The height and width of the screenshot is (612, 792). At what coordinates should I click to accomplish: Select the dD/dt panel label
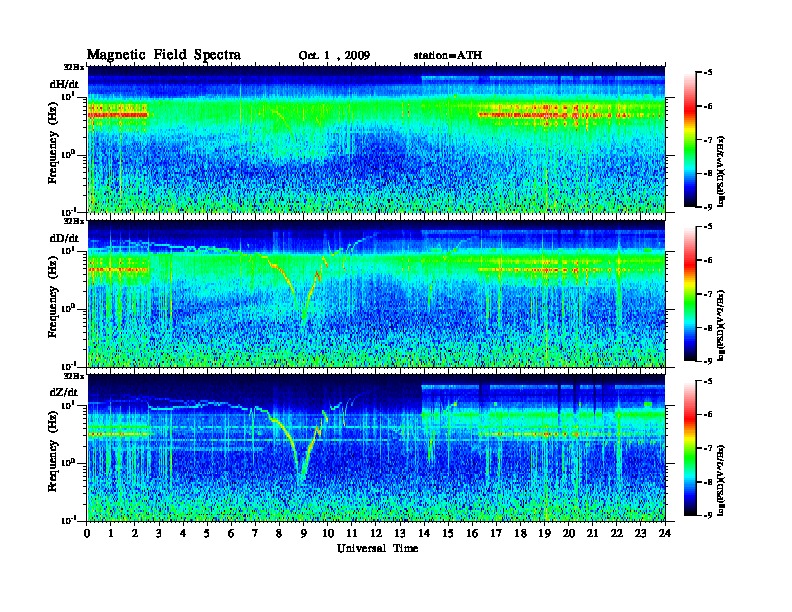coord(64,238)
